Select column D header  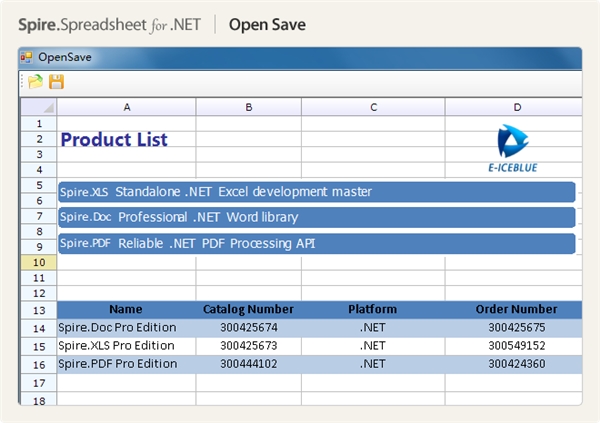514,107
